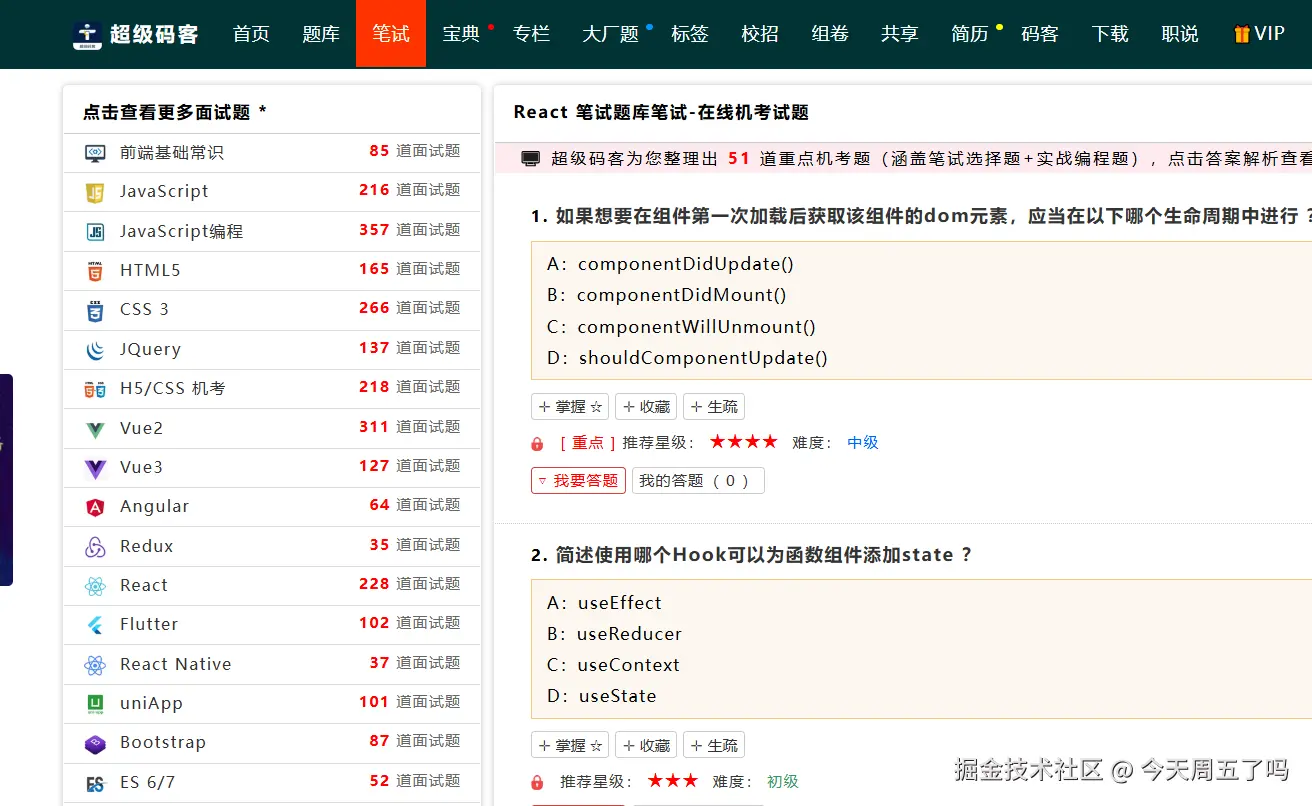Screen dimensions: 1312x806
Task: Open the 校招 section from top navigation
Action: pos(760,33)
